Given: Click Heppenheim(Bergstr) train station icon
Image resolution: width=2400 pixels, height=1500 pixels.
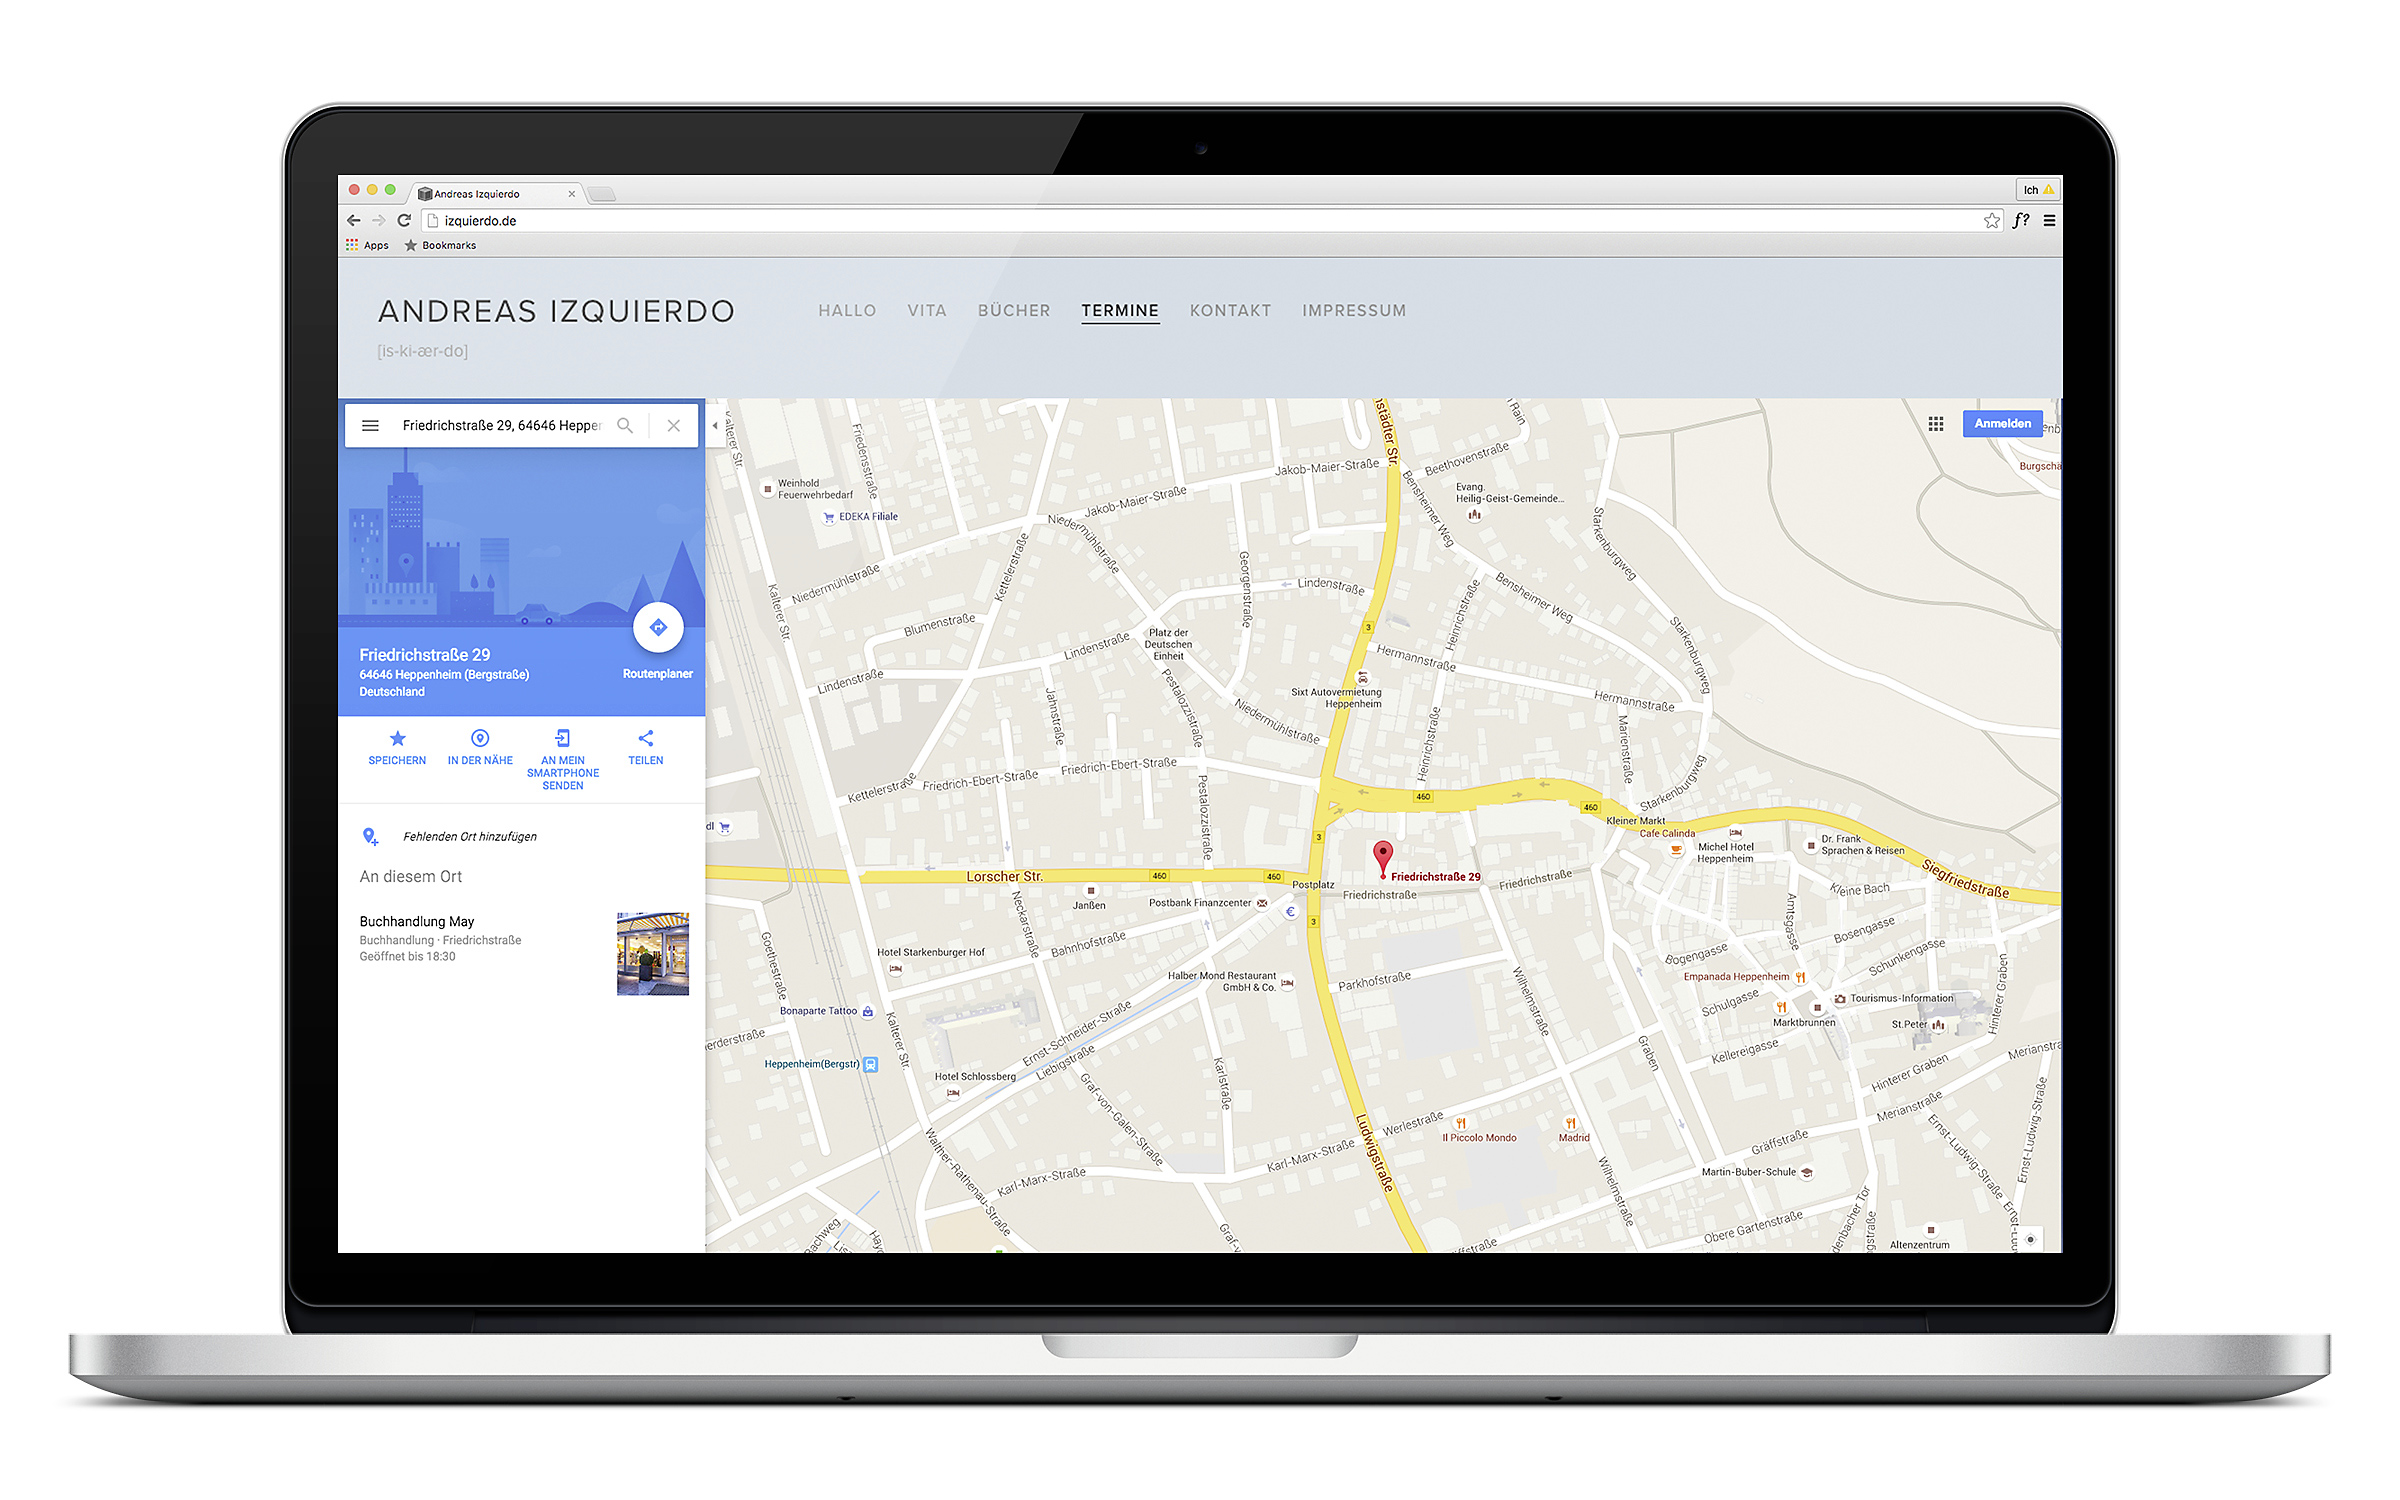Looking at the screenshot, I should (x=871, y=1065).
